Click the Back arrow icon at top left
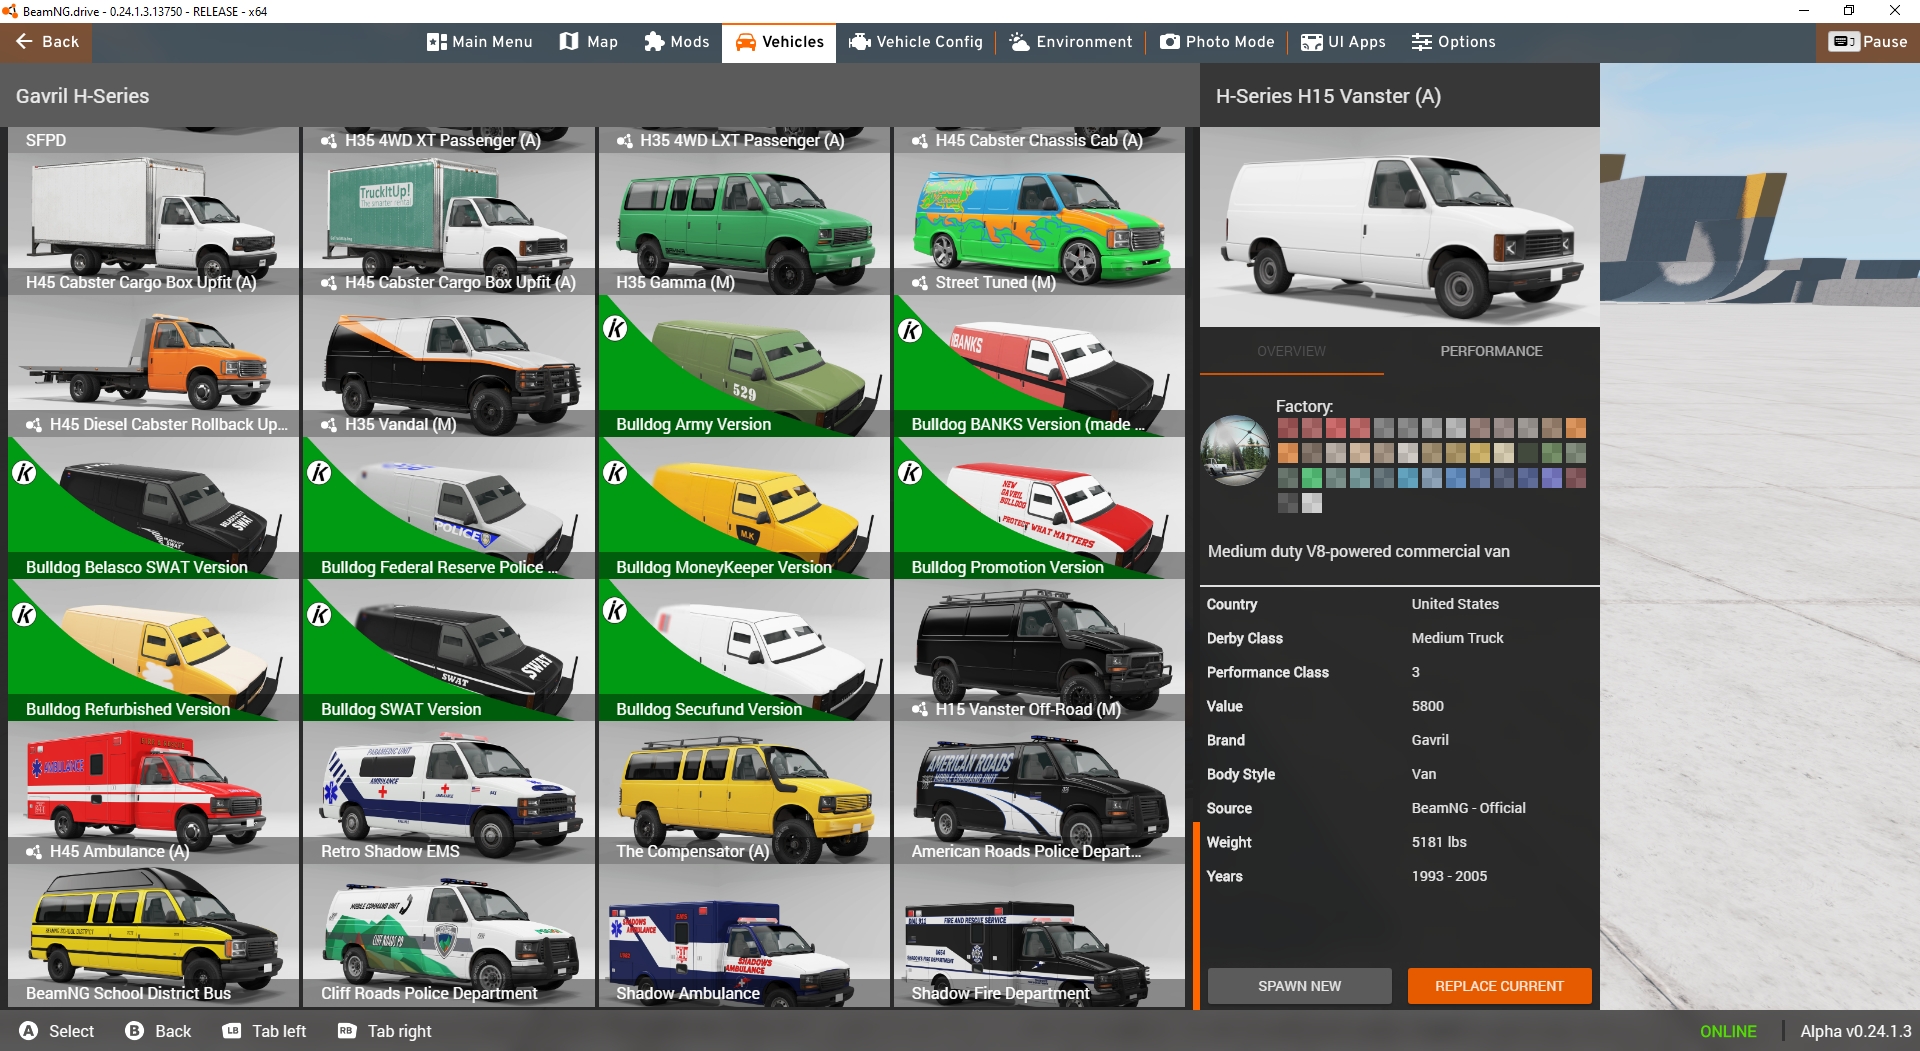The image size is (1920, 1051). [x=24, y=42]
